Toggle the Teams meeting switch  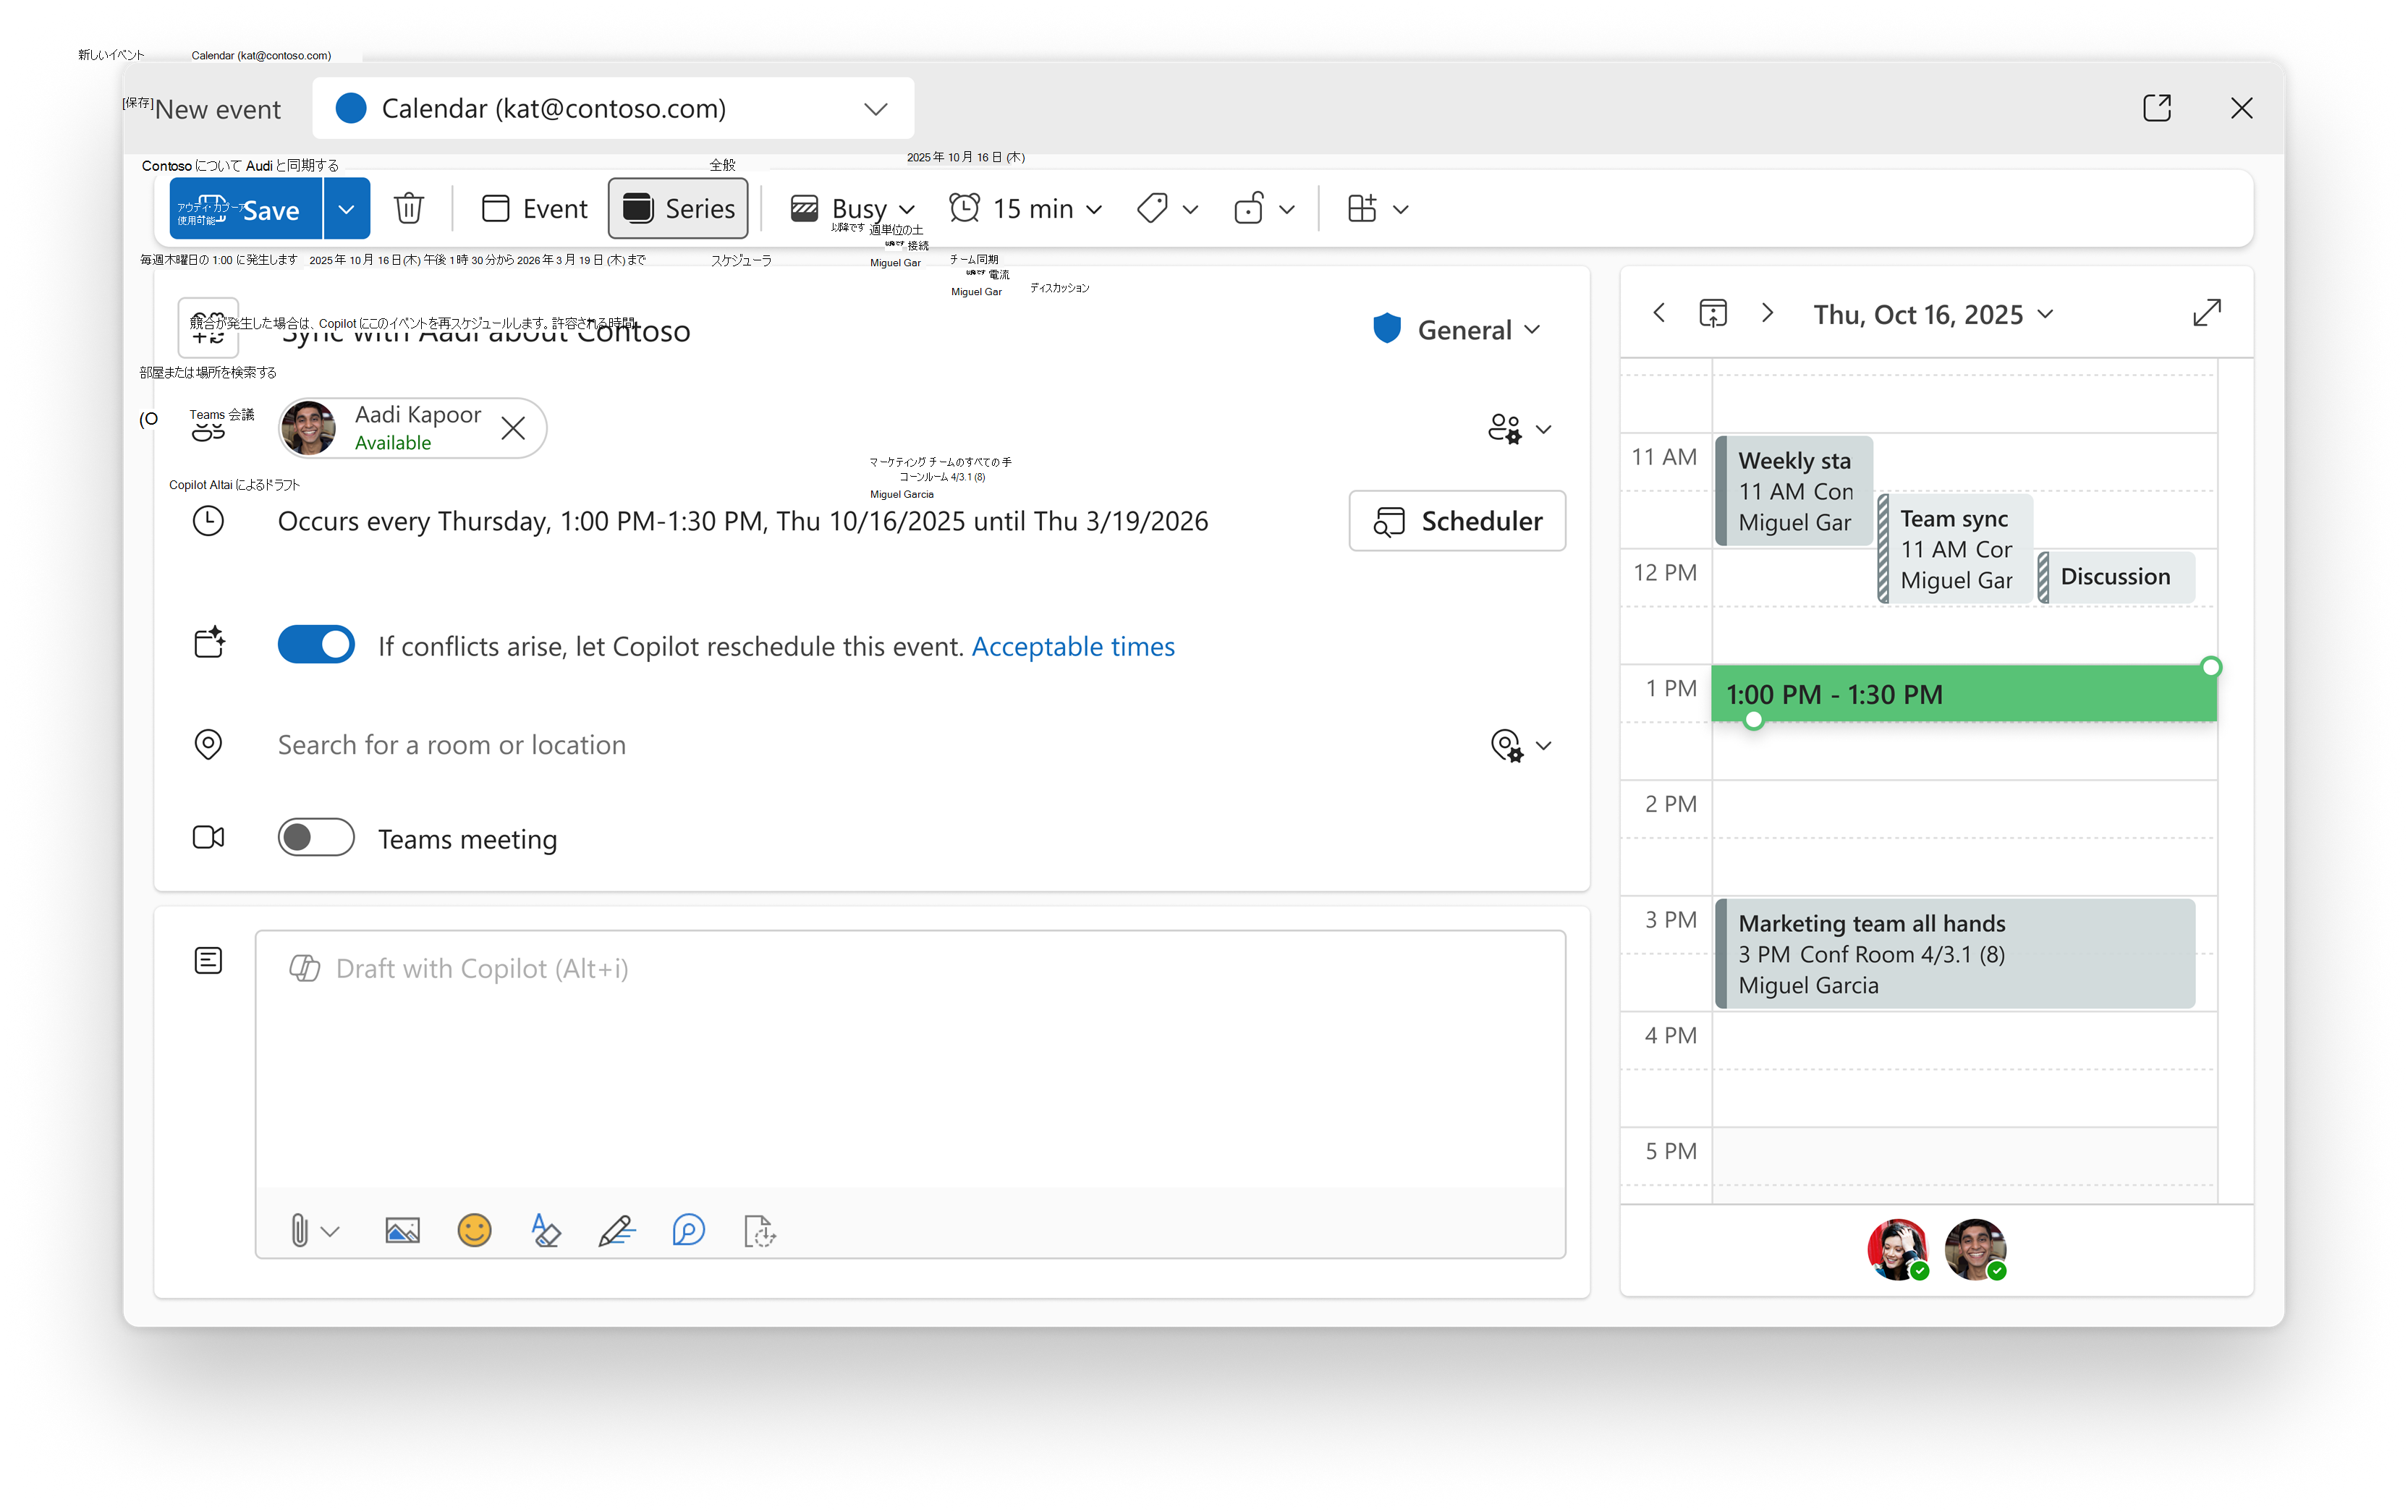pyautogui.click(x=316, y=838)
